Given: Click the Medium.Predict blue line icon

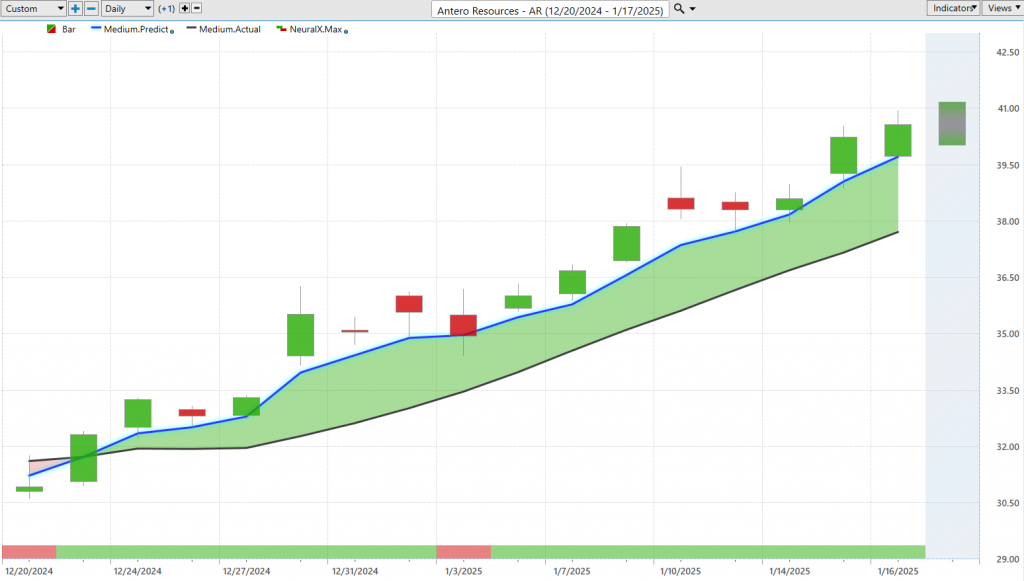Looking at the screenshot, I should click(98, 30).
